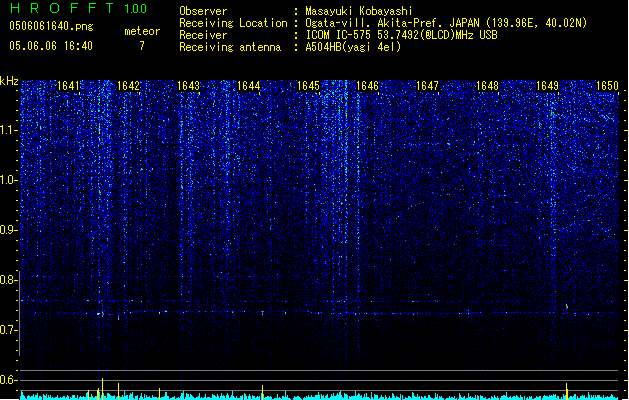Click the meteor echo spot near 1649
This screenshot has width=629, height=400.
(x=567, y=307)
